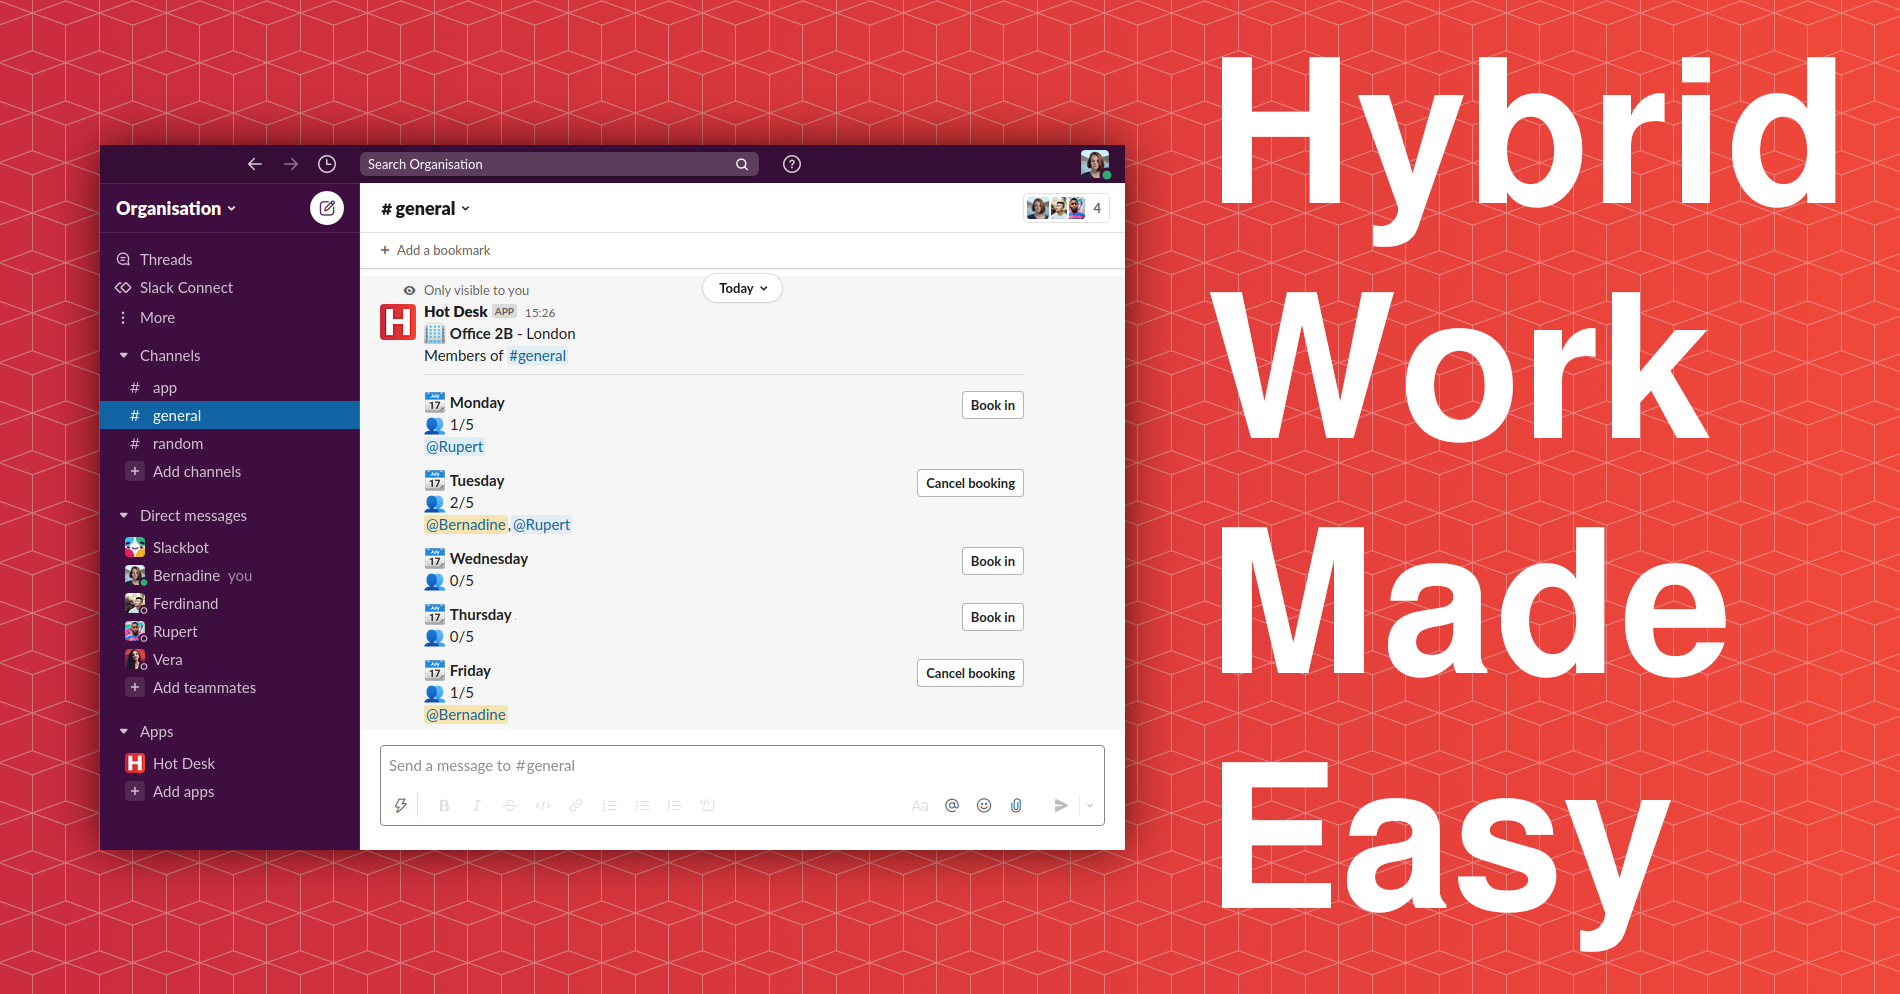Screen dimensions: 1900x994
Task: Toggle strikethrough formatting in composer
Action: tap(510, 805)
